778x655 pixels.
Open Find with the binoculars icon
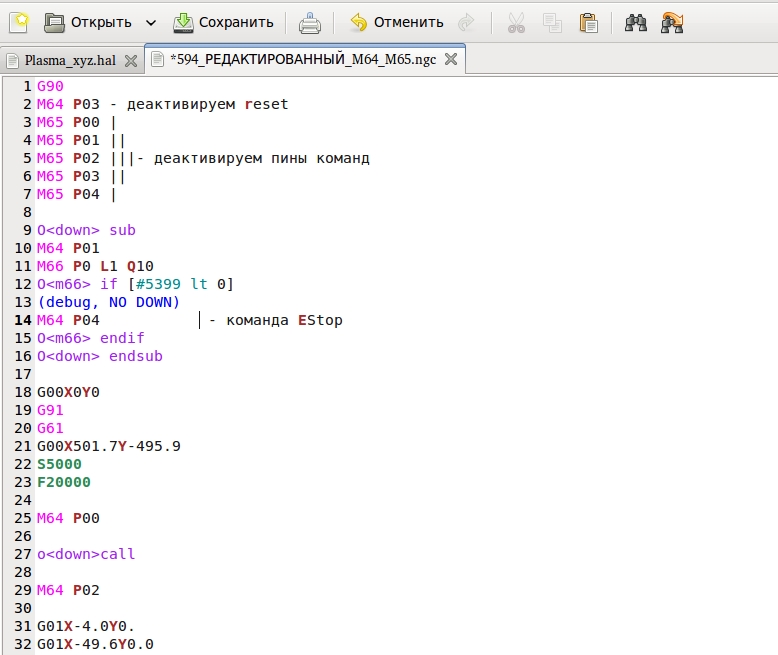(636, 23)
